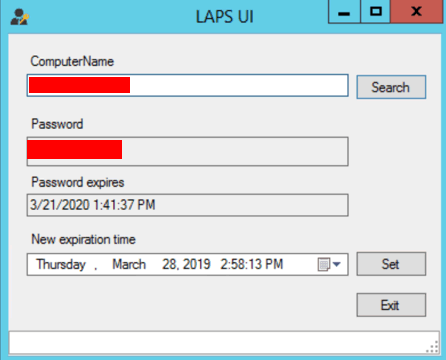Click the Set button

coord(391,264)
